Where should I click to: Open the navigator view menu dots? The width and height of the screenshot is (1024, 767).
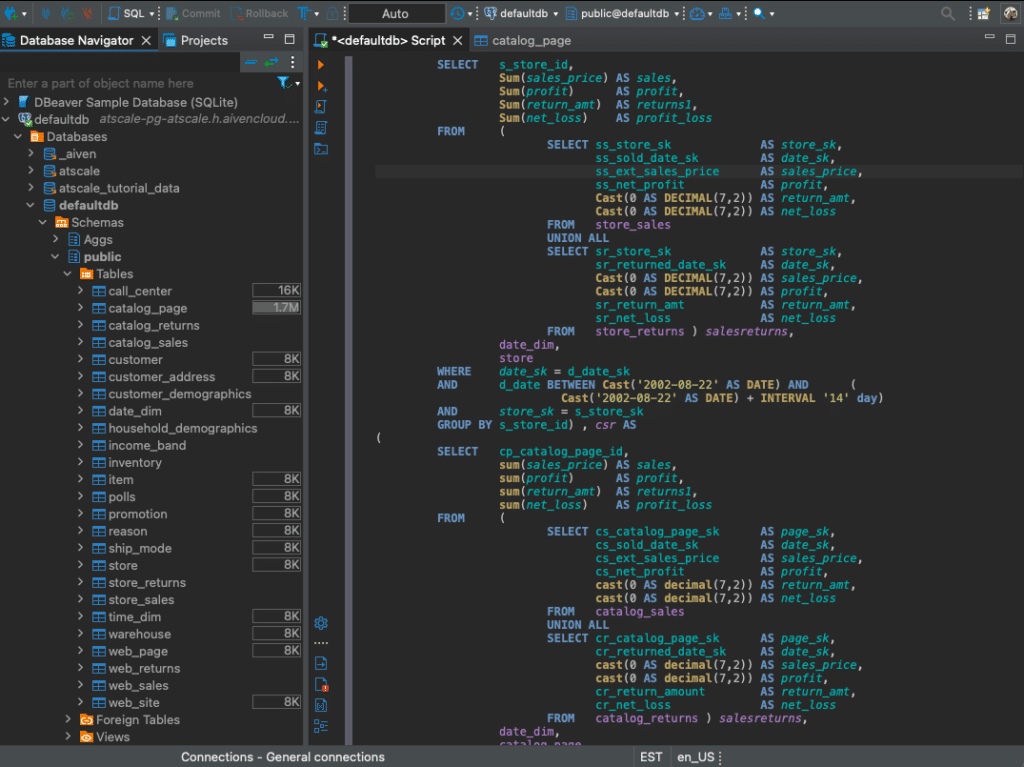tap(293, 62)
